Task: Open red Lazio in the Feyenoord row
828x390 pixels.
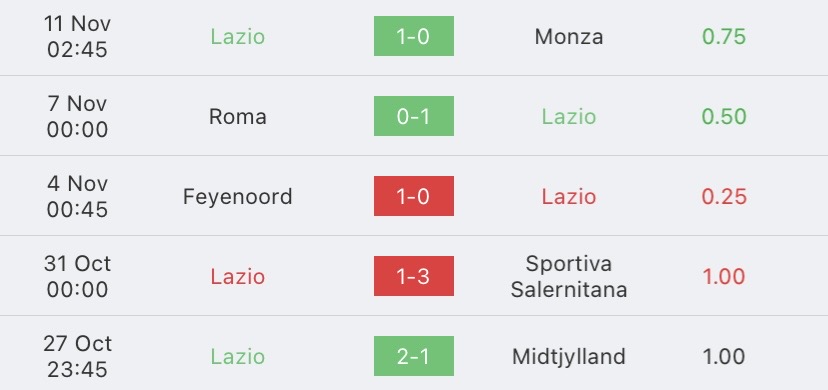Action: click(569, 197)
